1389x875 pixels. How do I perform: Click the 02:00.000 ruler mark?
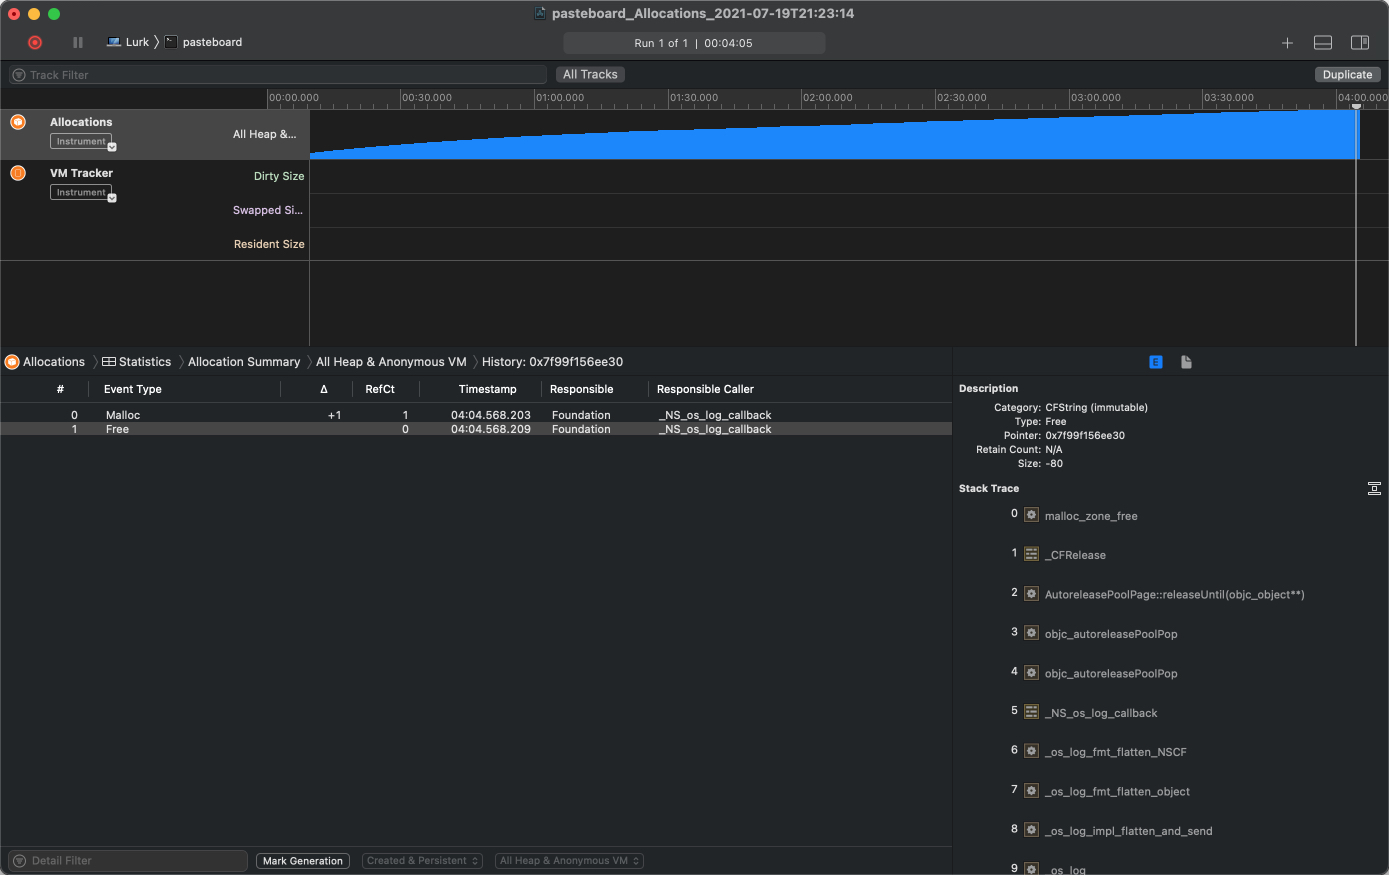point(828,98)
